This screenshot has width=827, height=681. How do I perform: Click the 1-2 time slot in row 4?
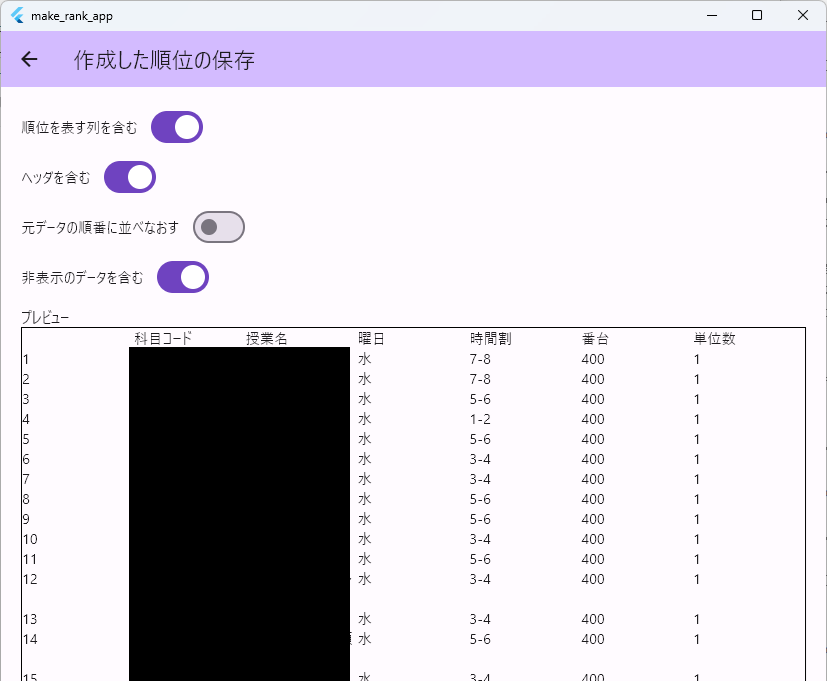pos(480,419)
